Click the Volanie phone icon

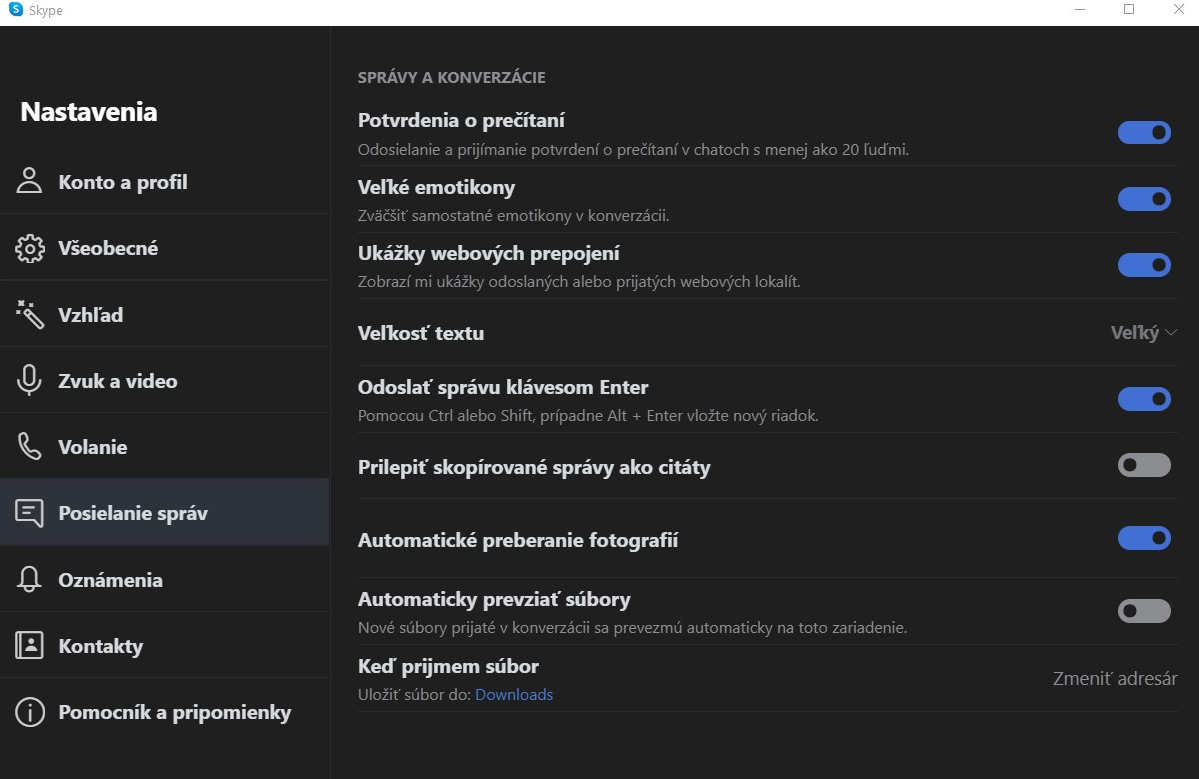click(x=30, y=447)
